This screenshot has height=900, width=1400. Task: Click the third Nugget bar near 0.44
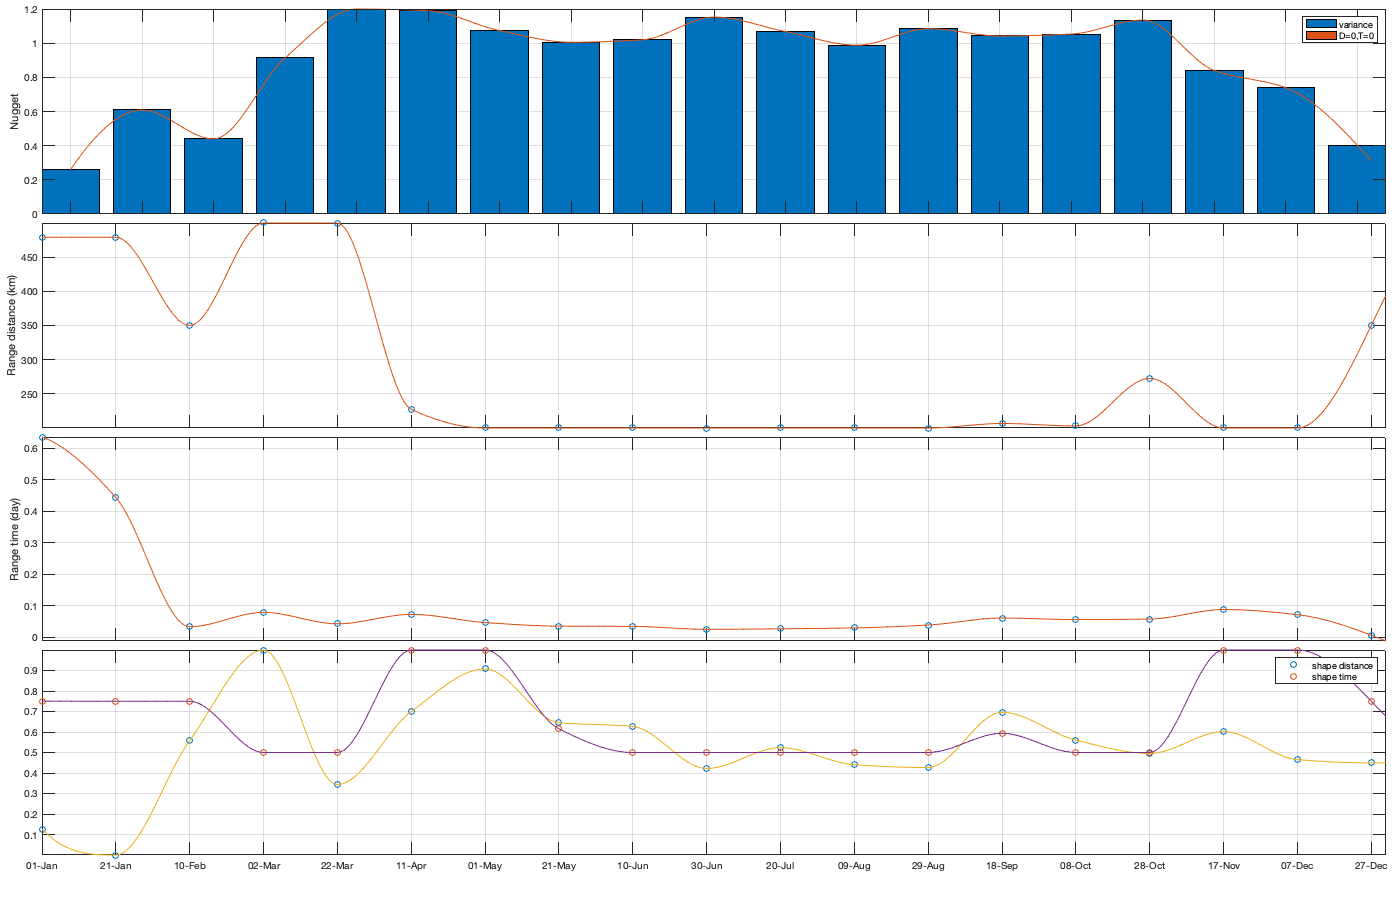click(x=213, y=177)
